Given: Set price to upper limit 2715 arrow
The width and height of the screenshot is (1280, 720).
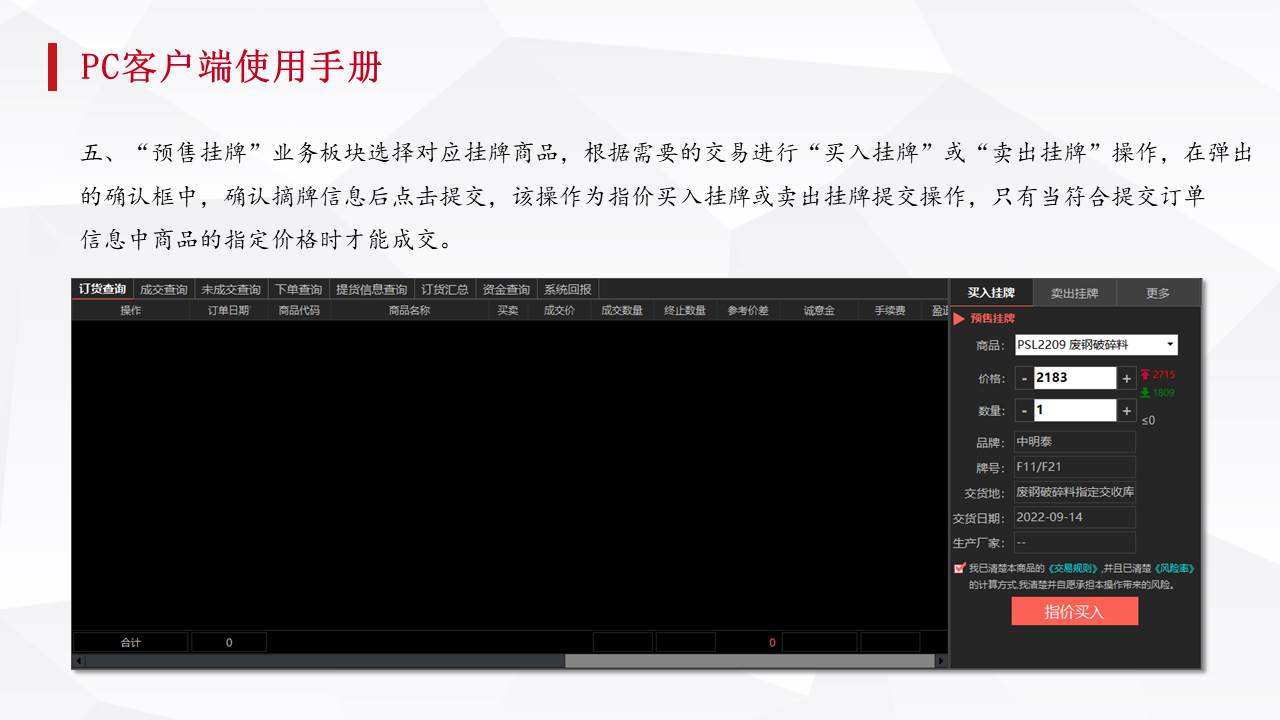Looking at the screenshot, I should click(x=1146, y=374).
